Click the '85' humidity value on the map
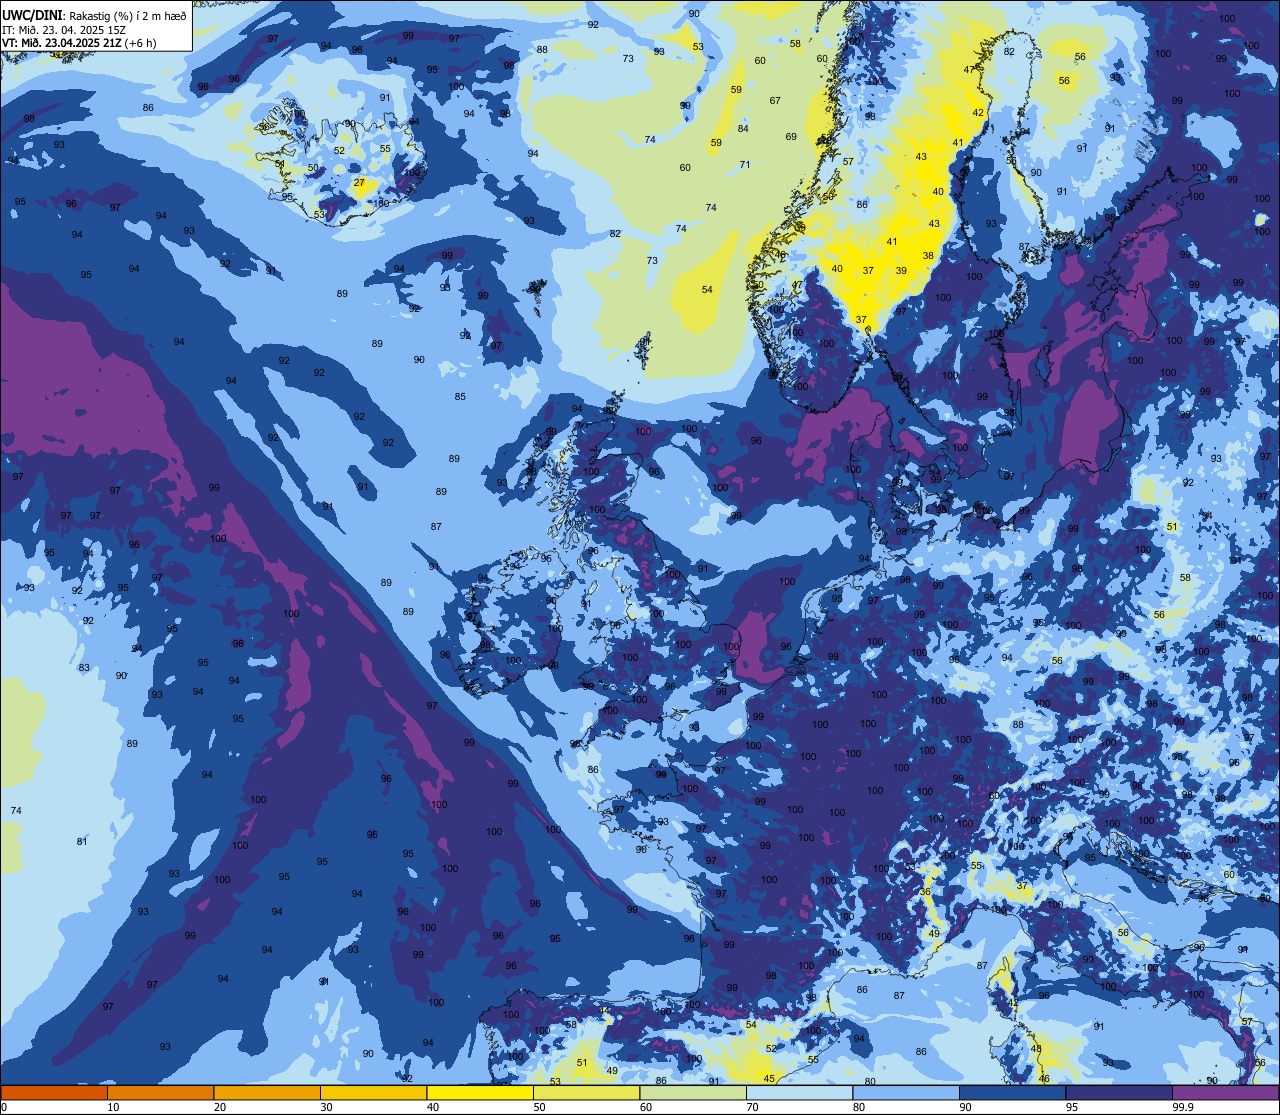This screenshot has width=1280, height=1115. (x=460, y=397)
